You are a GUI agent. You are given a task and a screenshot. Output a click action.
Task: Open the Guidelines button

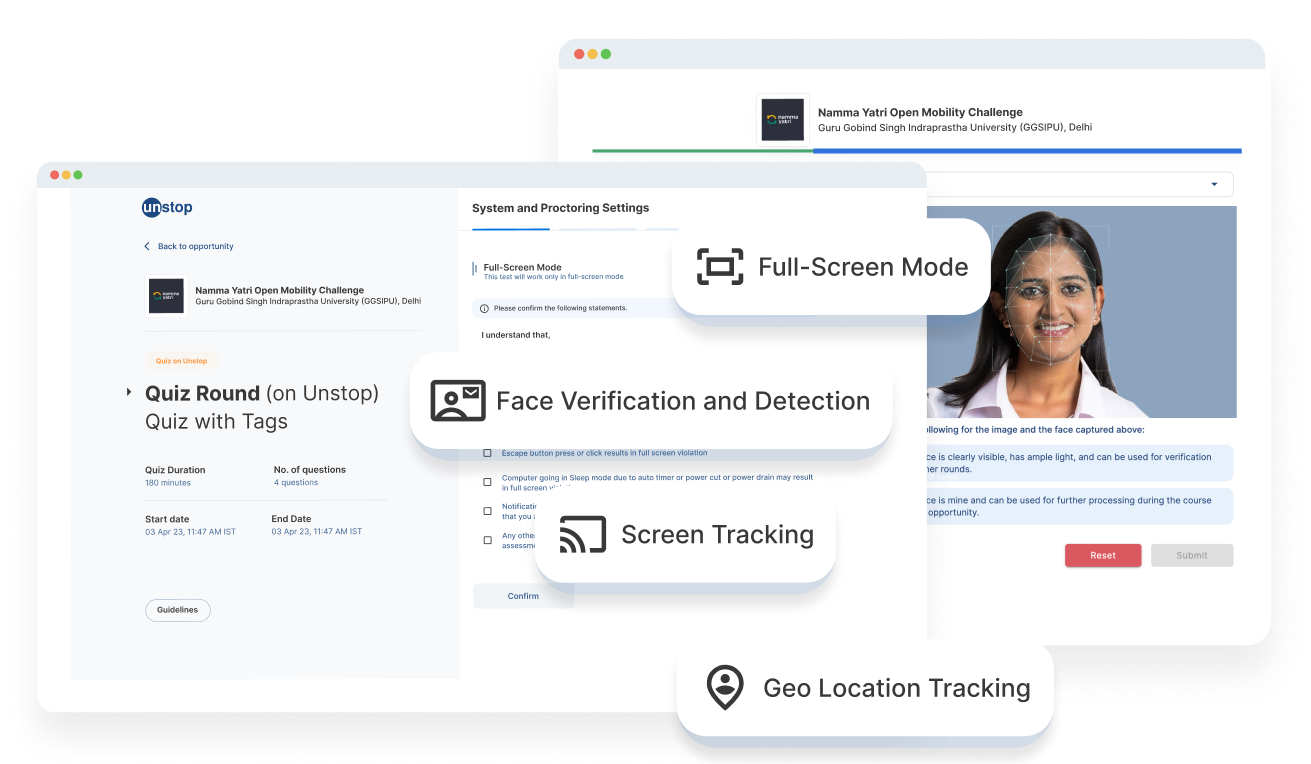178,610
